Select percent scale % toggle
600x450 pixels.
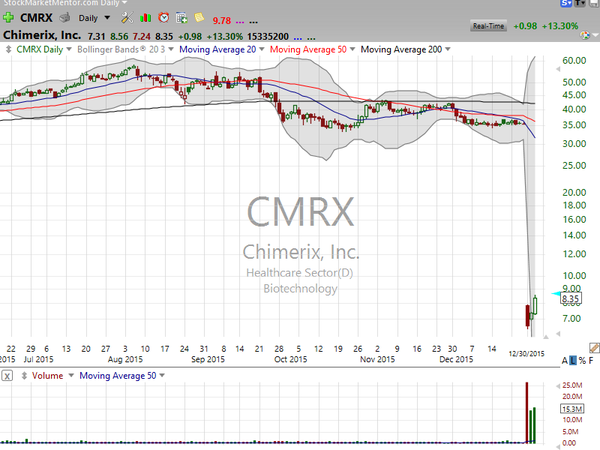click(582, 360)
